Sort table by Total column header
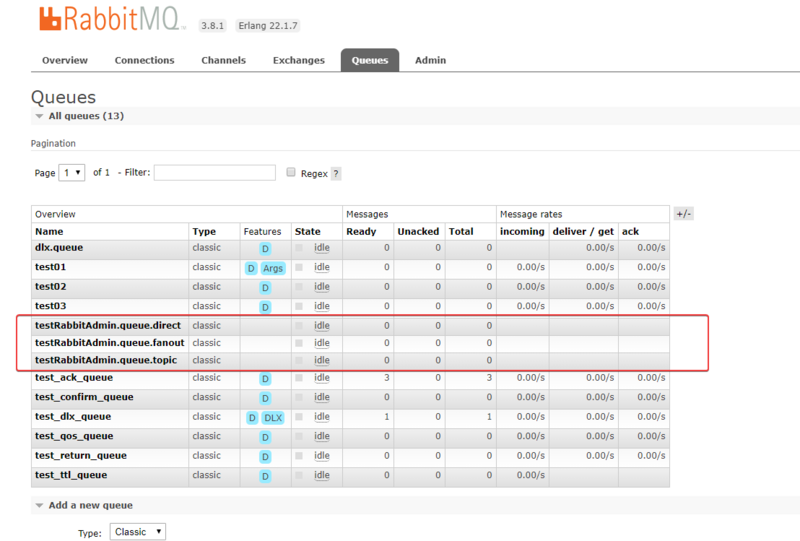The height and width of the screenshot is (541, 800). pos(461,231)
